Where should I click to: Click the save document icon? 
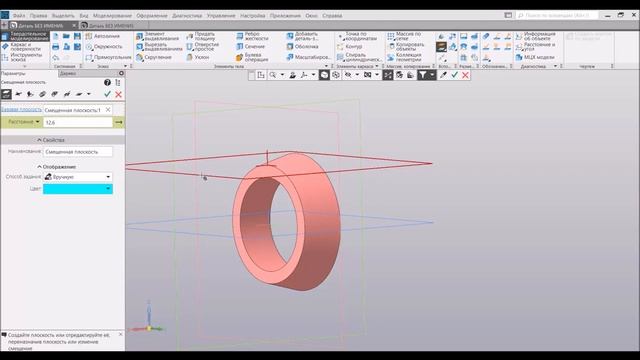click(77, 36)
